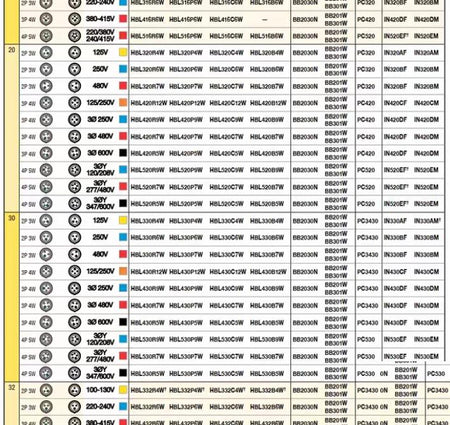The height and width of the screenshot is (425, 450).
Task: Select the outlined connector icon beside 30A 3ØY 120/208V
Action: point(75,339)
